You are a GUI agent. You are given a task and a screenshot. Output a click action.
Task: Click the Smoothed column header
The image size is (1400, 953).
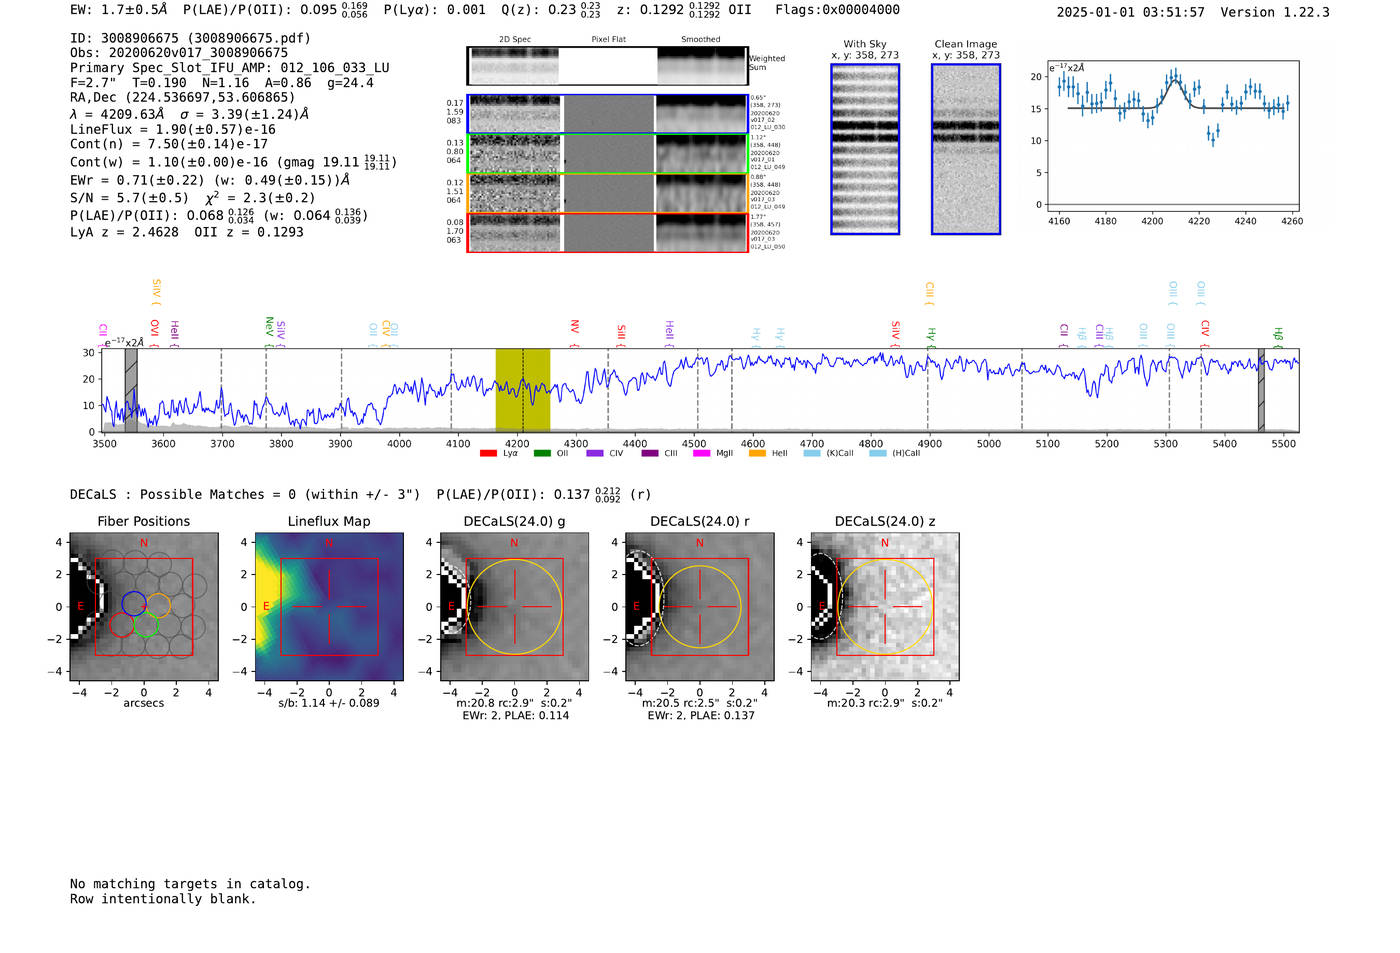[701, 39]
